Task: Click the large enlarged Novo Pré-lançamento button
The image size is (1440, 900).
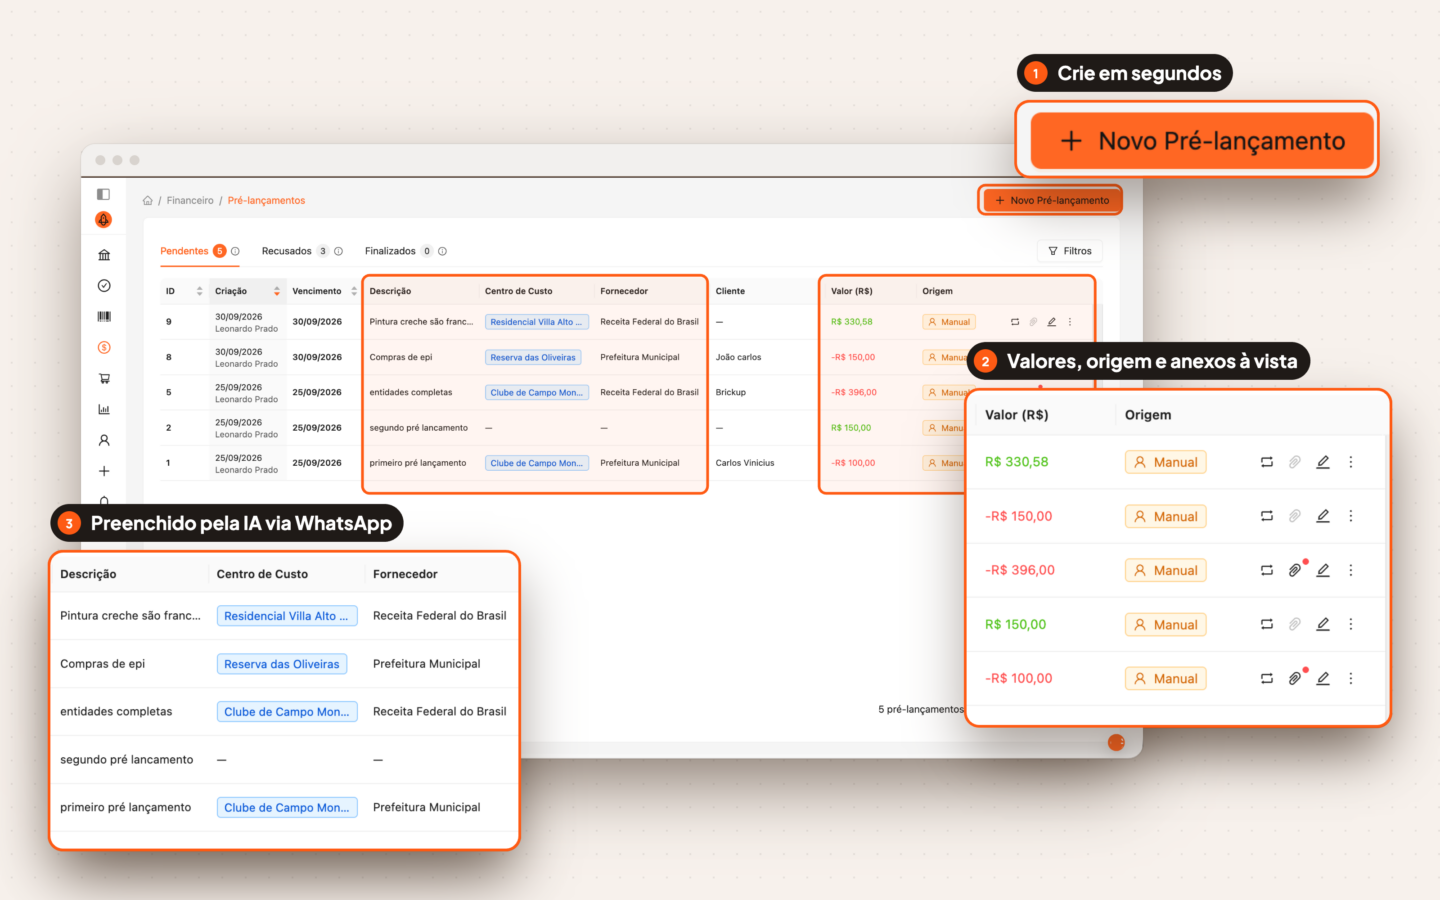Action: [1203, 140]
